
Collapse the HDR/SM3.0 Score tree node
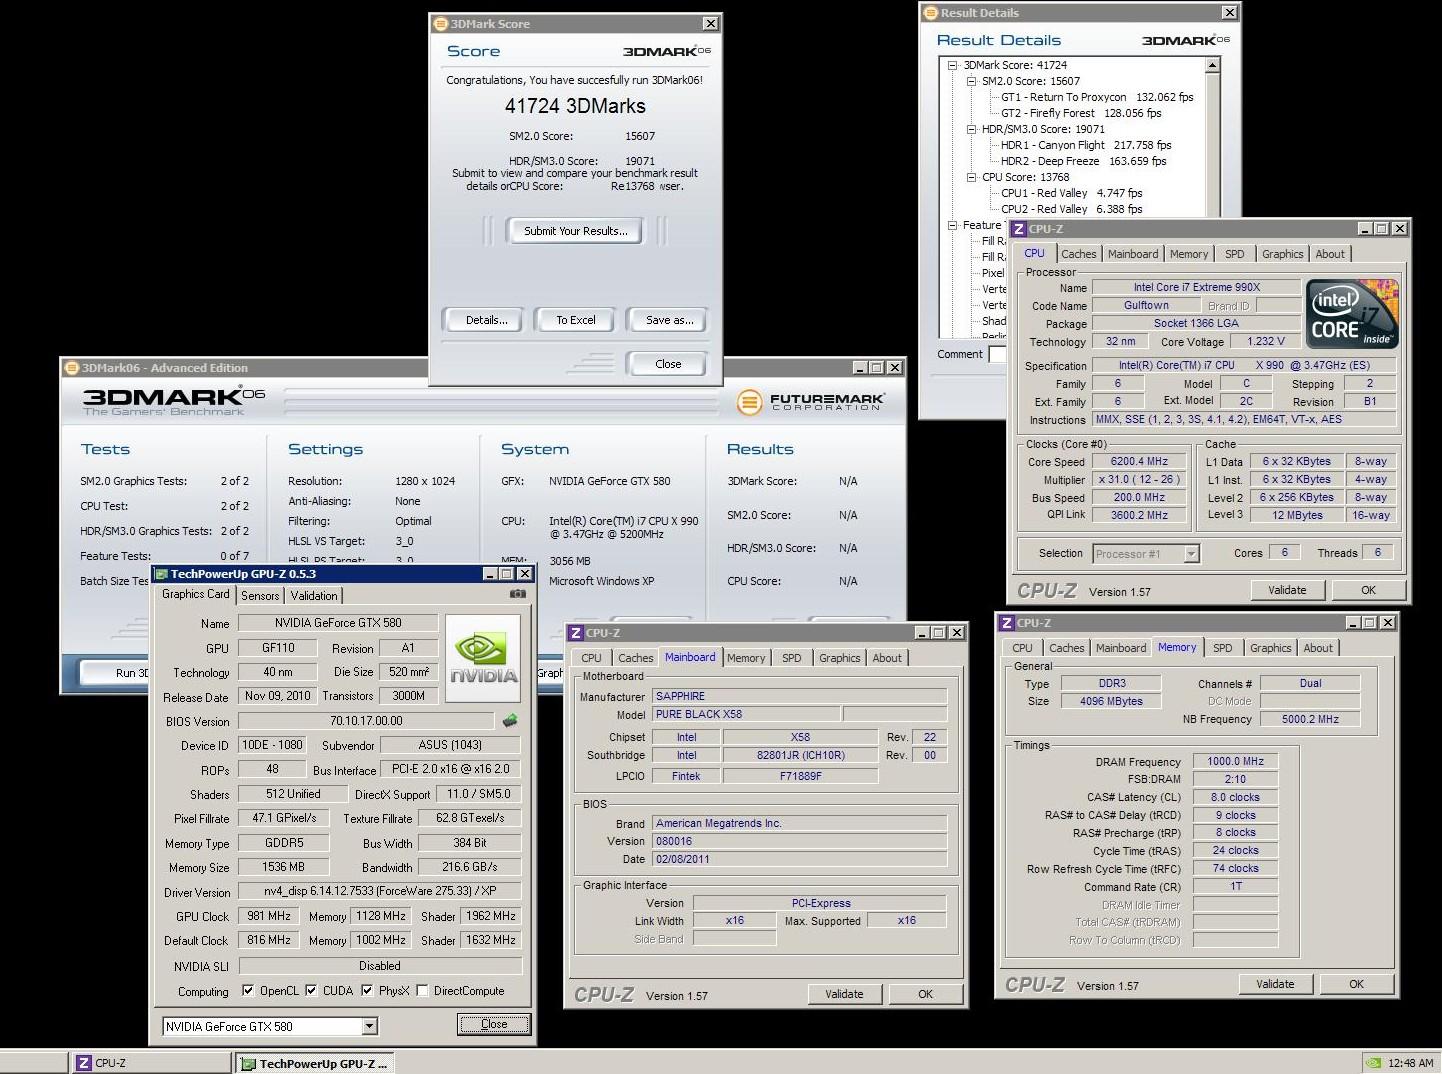tap(971, 129)
